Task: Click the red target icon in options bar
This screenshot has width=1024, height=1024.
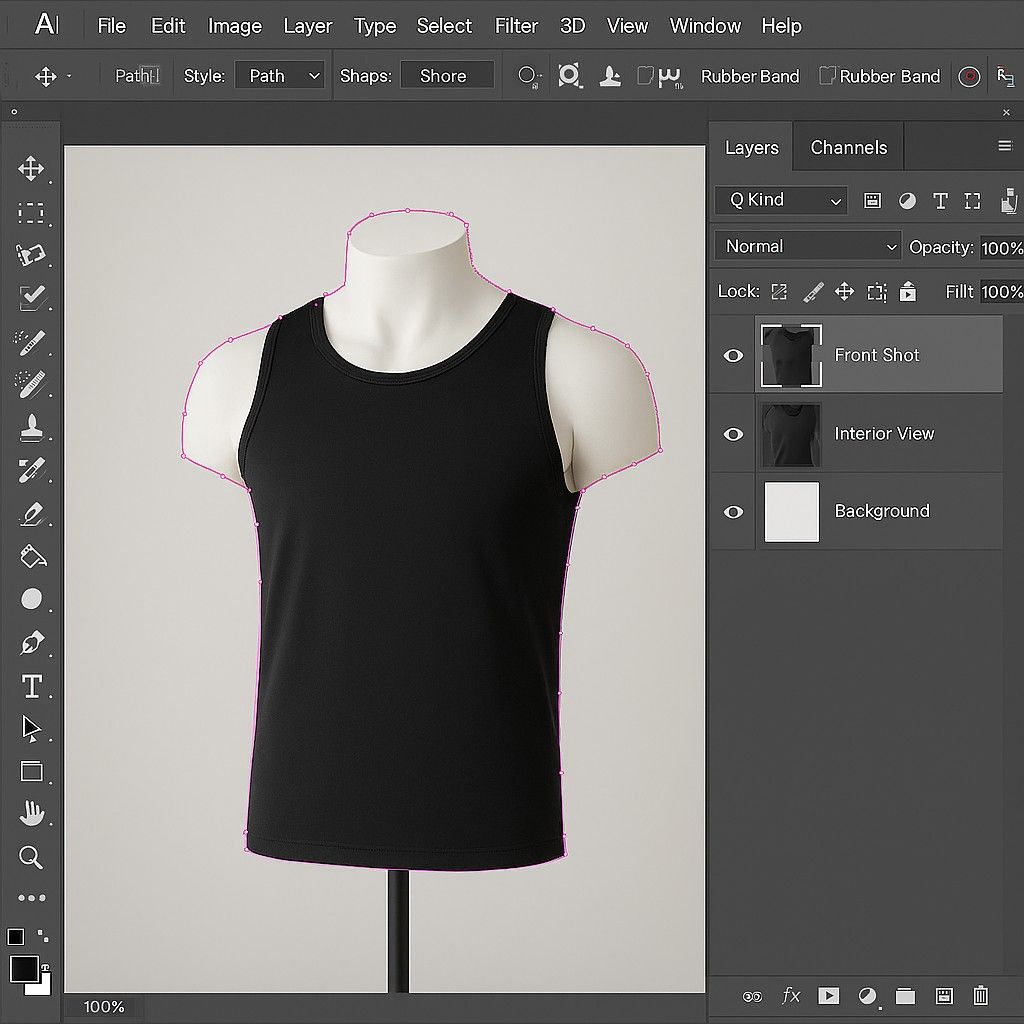Action: (x=969, y=76)
